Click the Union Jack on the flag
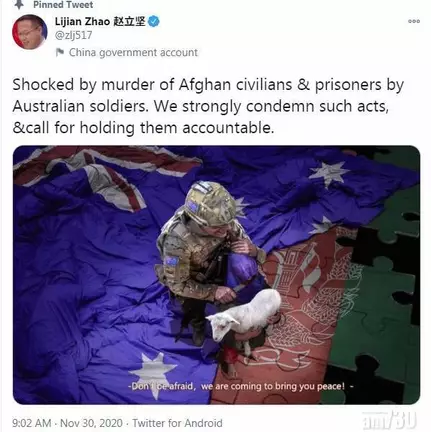This screenshot has height=432, width=431. pos(100,175)
